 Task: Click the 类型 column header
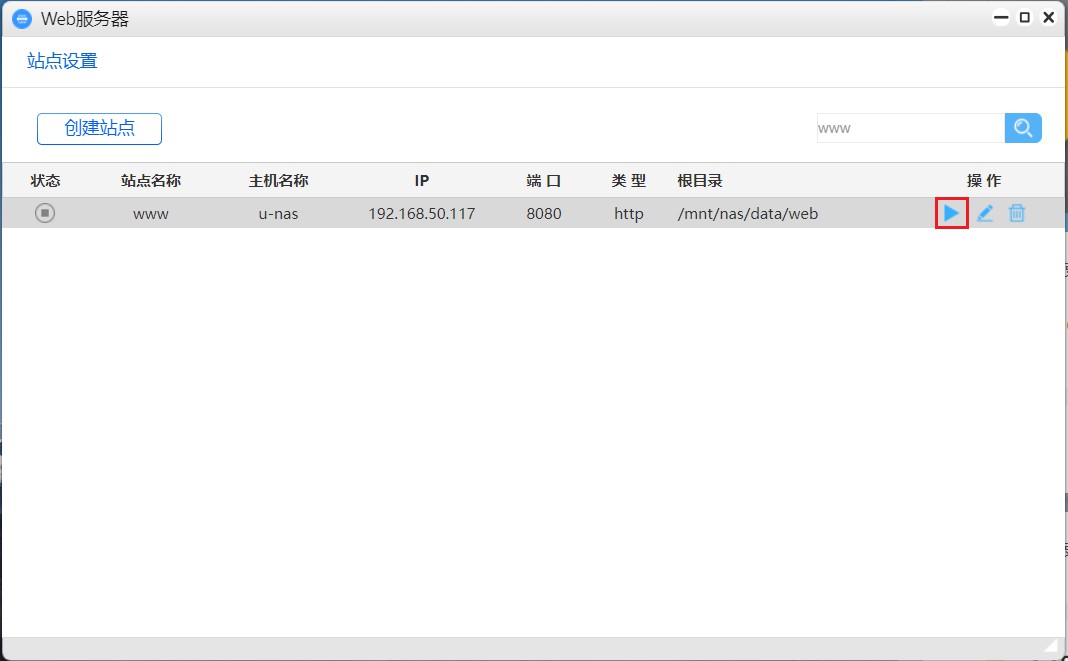click(x=628, y=180)
